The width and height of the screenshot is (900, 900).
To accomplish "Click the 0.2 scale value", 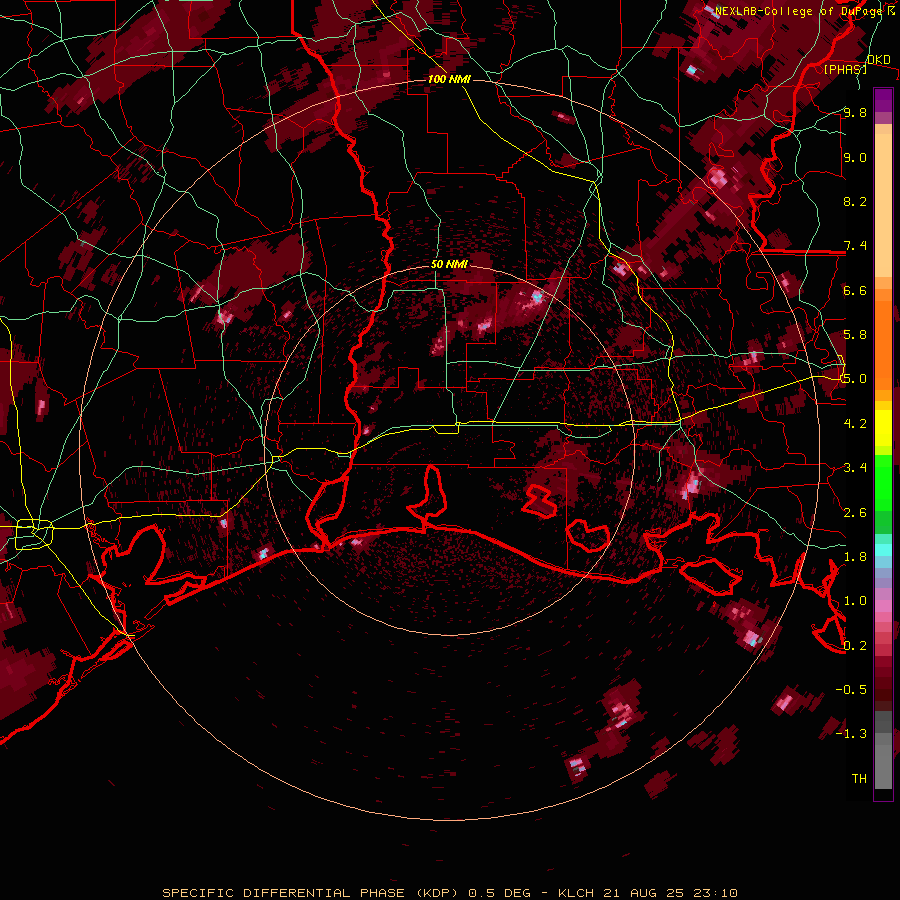I will (x=855, y=645).
